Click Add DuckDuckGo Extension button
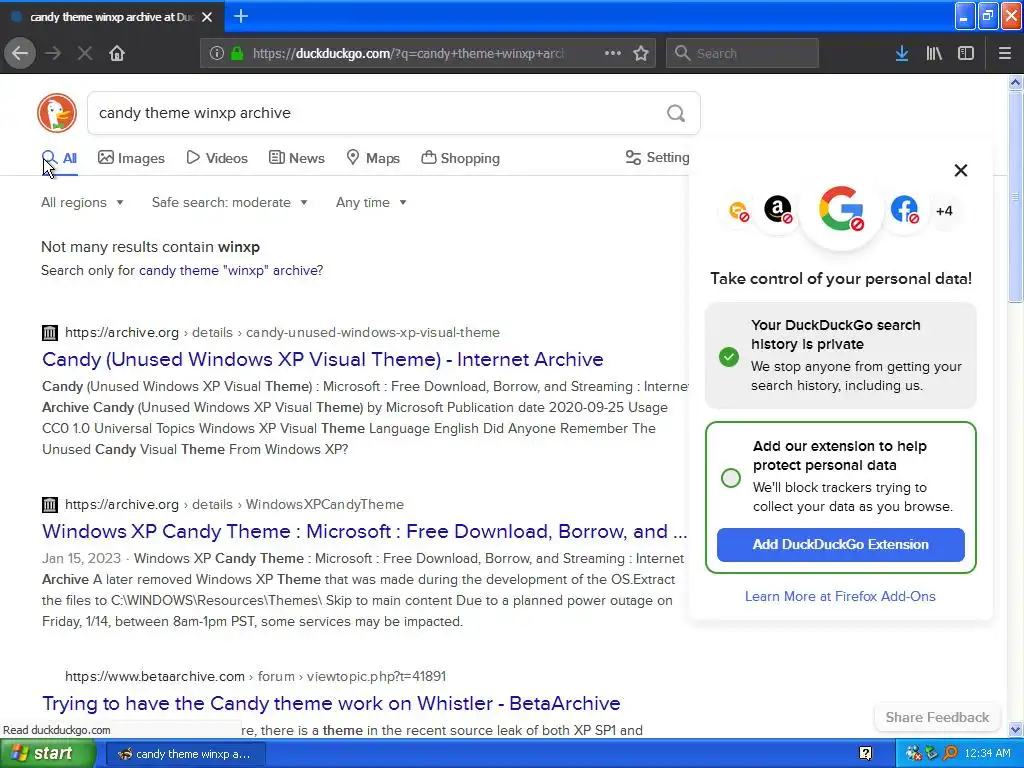This screenshot has height=768, width=1024. [840, 545]
